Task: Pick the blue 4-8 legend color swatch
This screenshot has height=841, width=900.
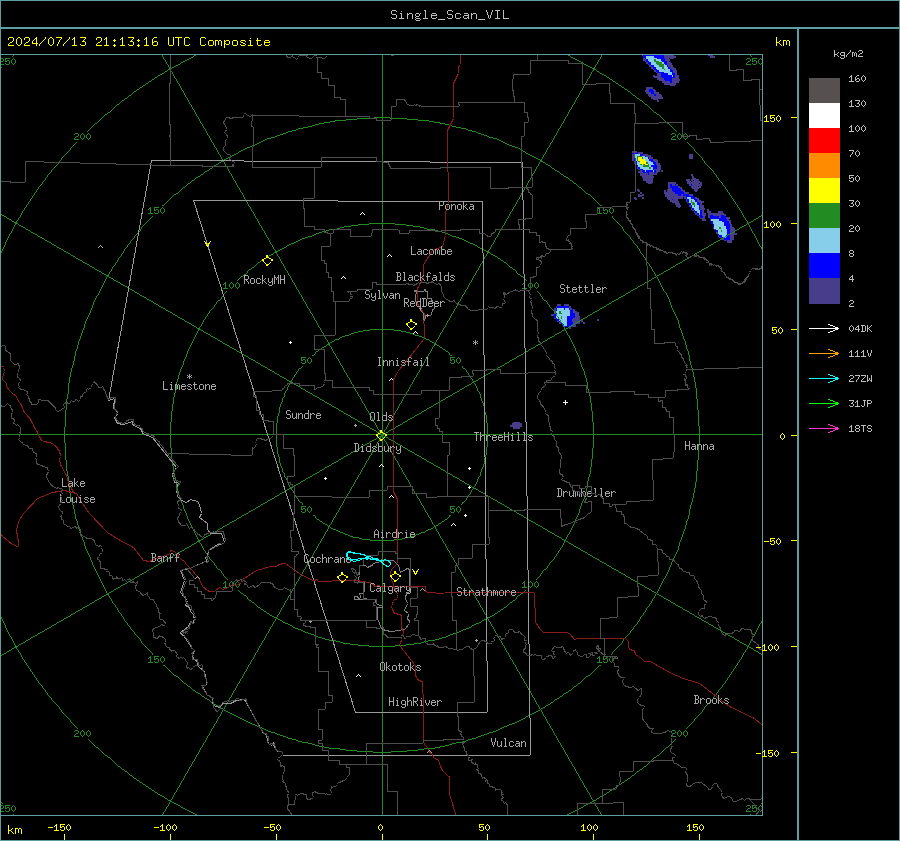Action: click(824, 266)
